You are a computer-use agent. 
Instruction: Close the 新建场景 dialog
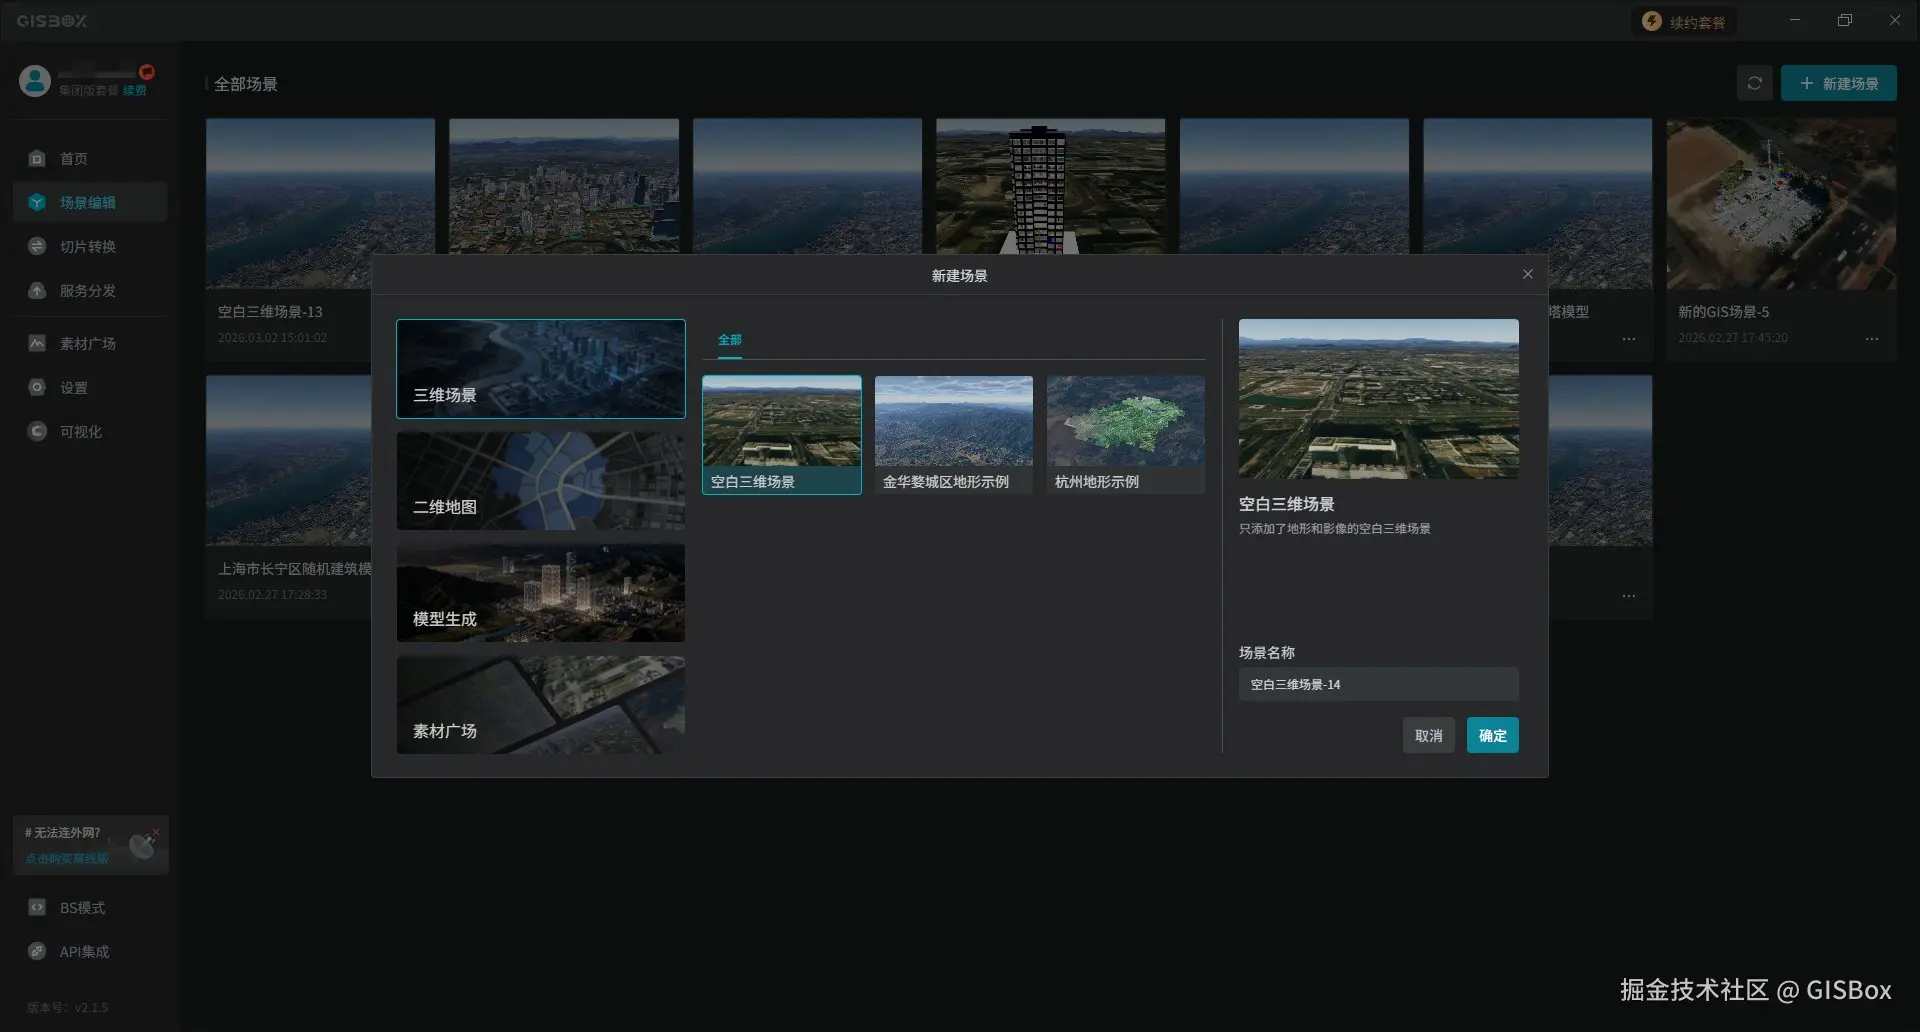pos(1527,274)
